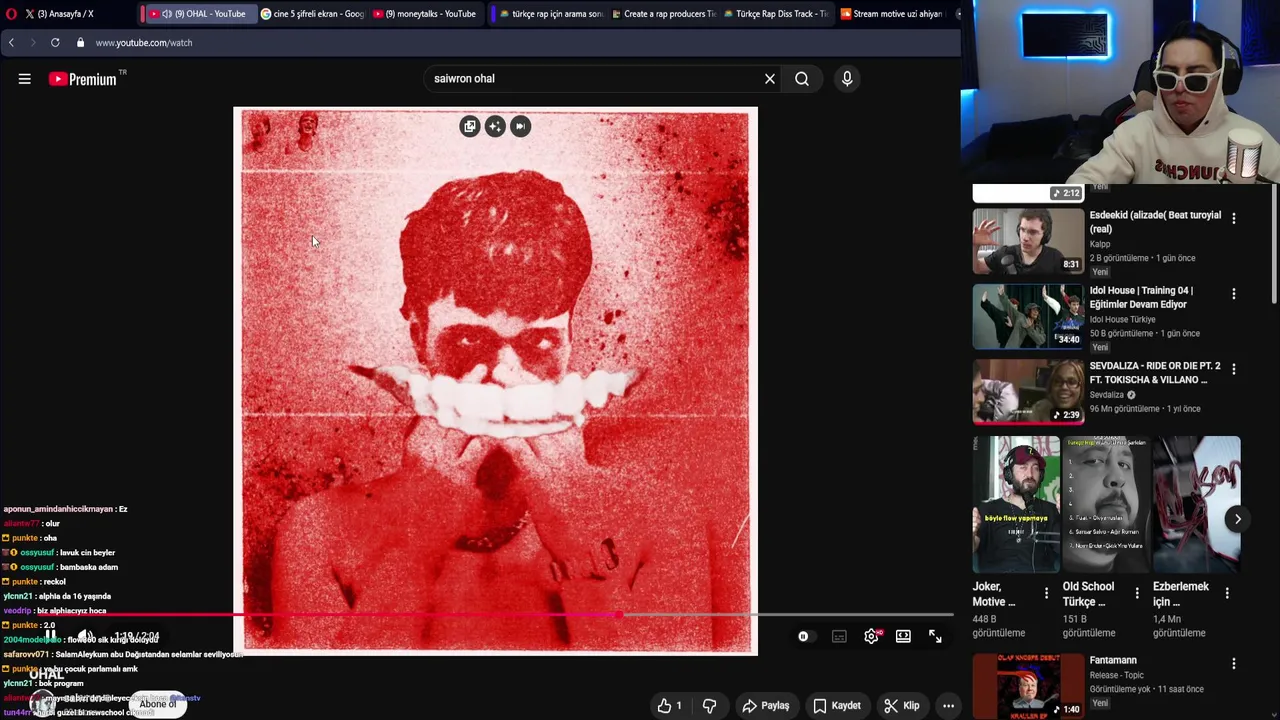Pause the video playback
This screenshot has height=720, width=1280.
[x=50, y=636]
